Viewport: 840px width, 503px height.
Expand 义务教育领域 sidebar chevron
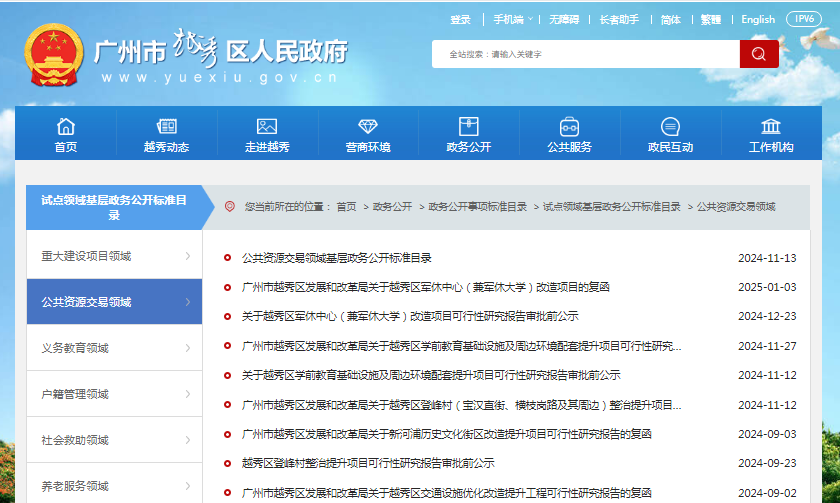point(188,348)
